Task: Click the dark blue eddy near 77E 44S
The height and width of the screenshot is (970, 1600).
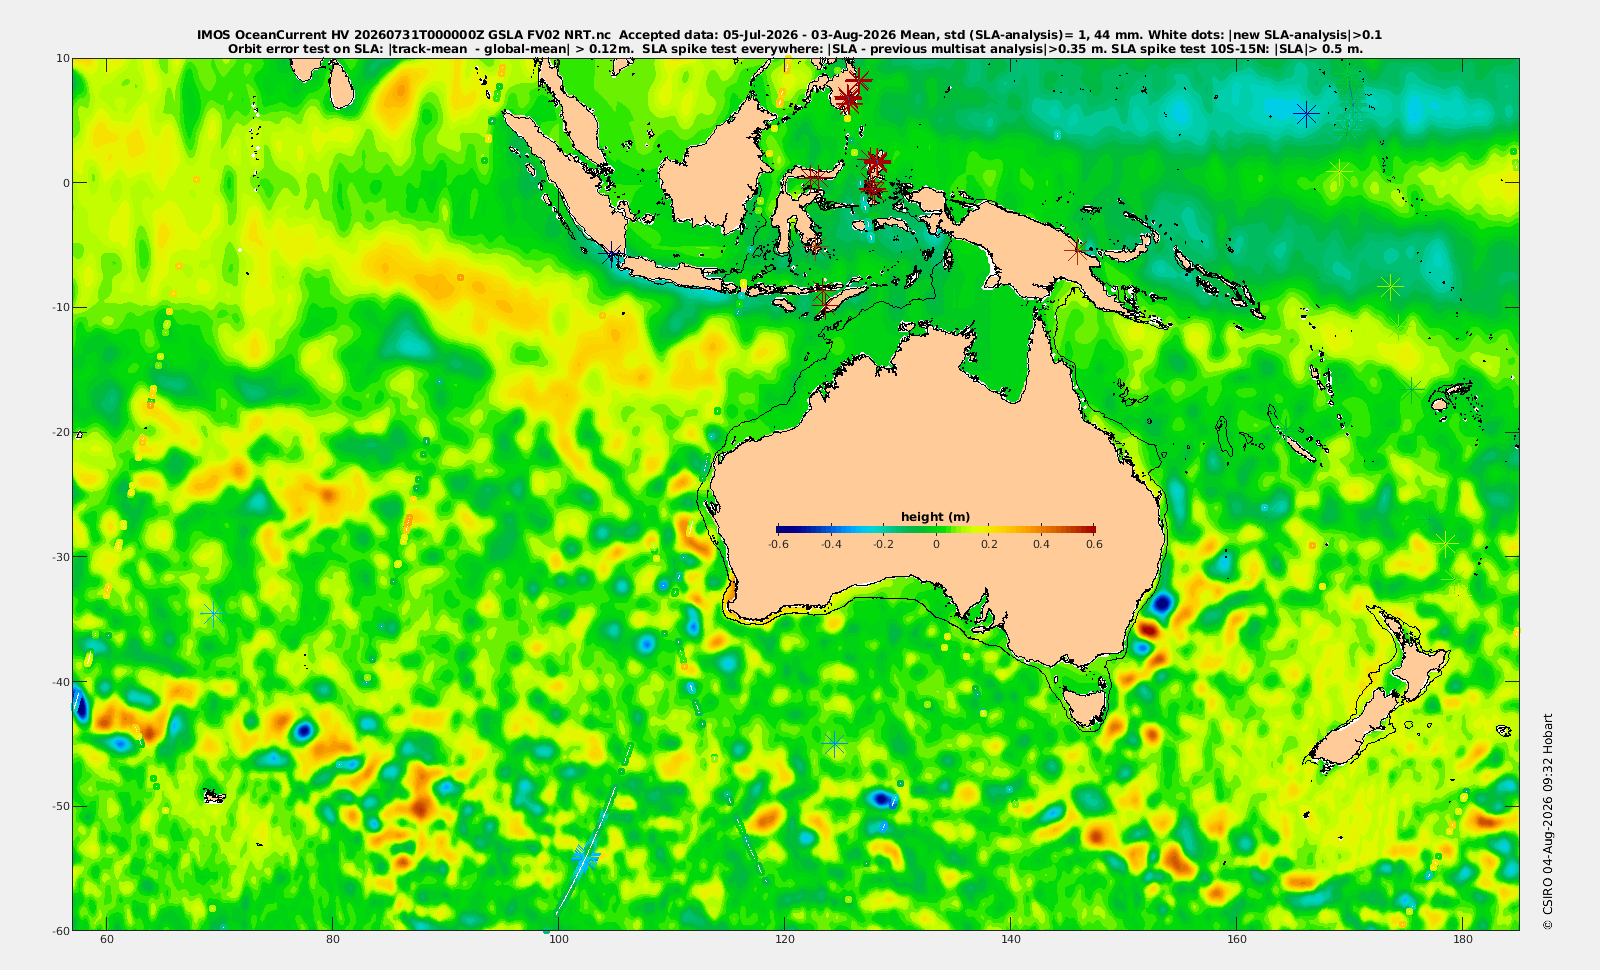Action: (x=302, y=731)
